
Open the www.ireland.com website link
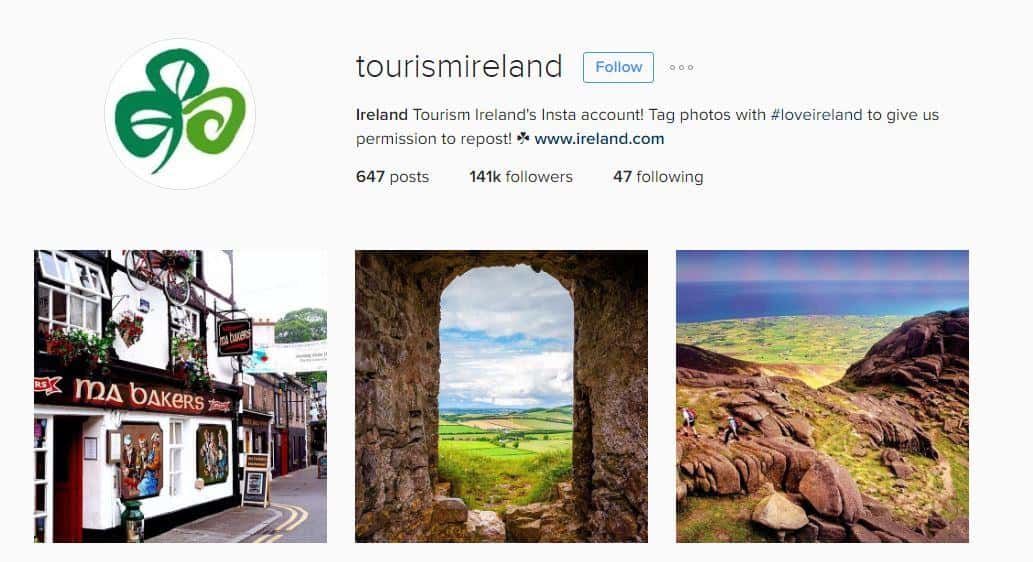pos(599,139)
